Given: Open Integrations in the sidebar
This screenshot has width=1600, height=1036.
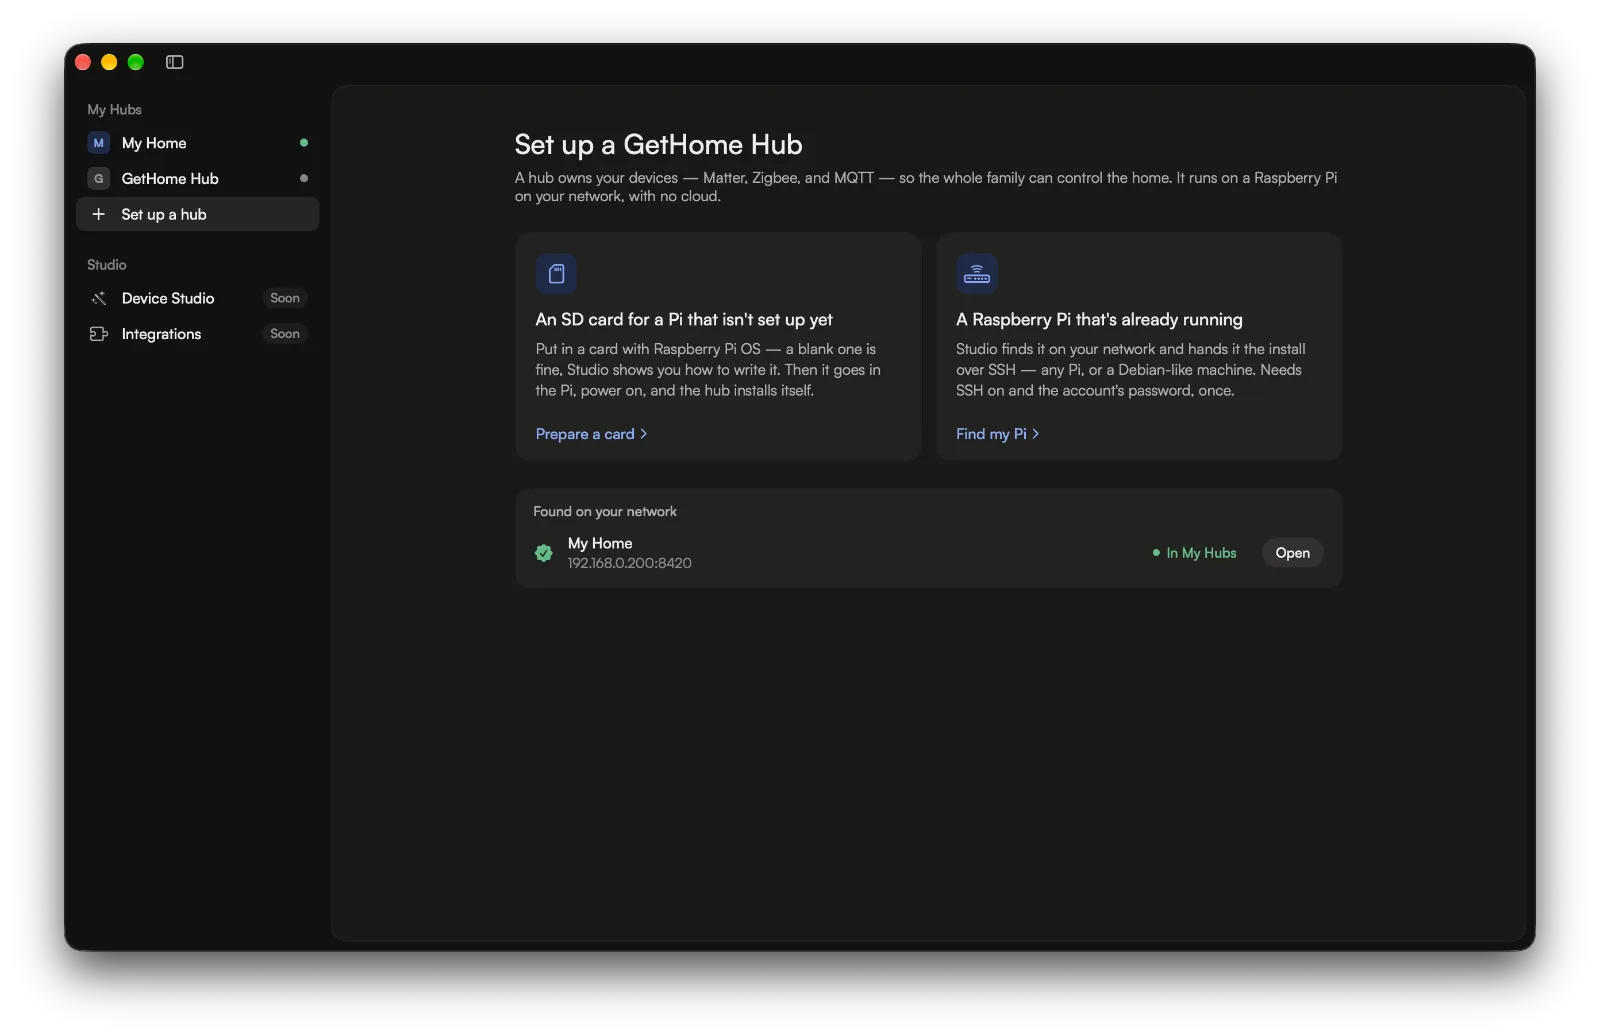Looking at the screenshot, I should 198,334.
